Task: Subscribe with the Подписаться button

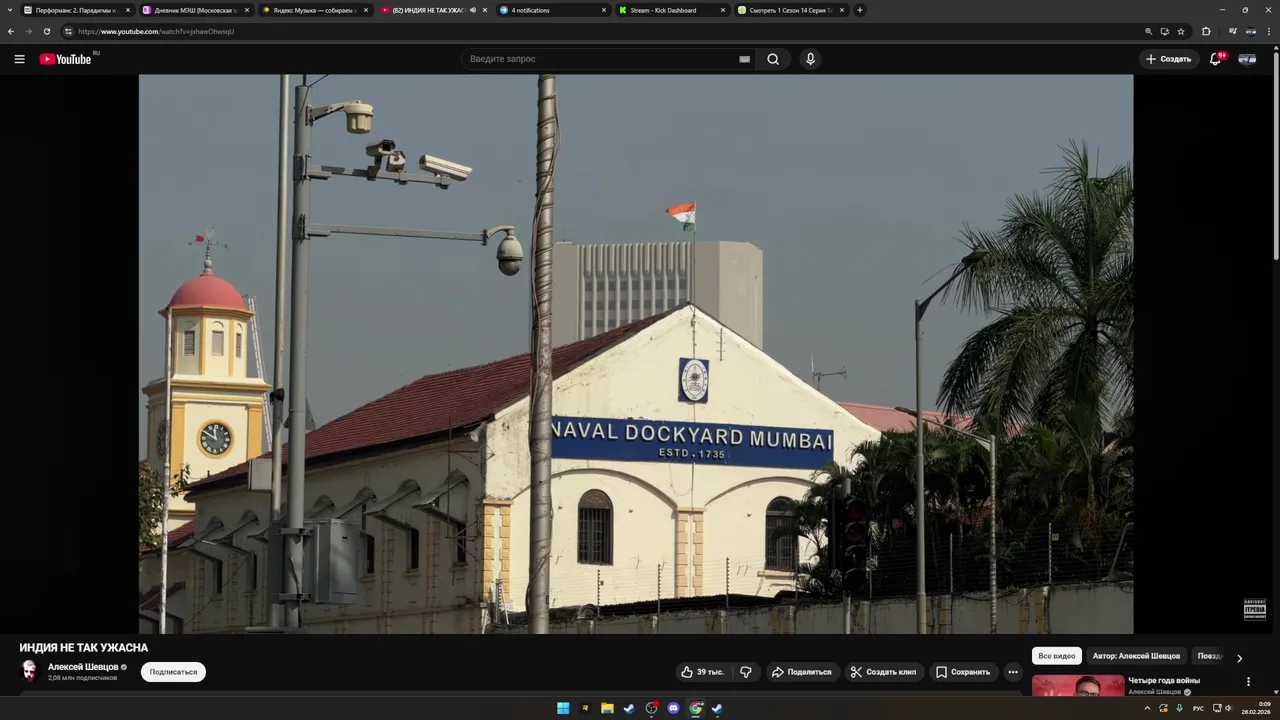Action: [173, 672]
